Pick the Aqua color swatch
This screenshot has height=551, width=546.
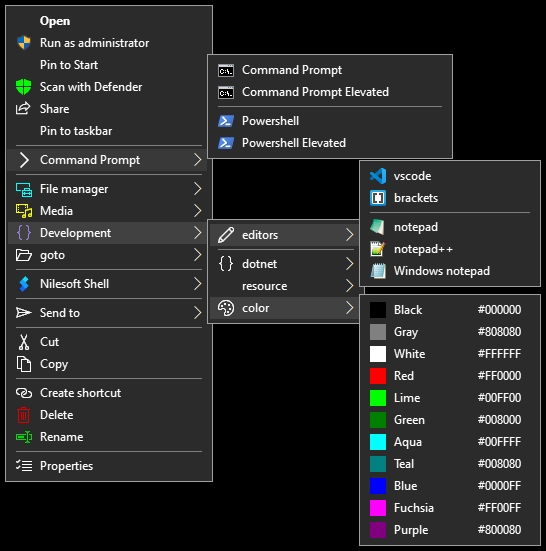pos(378,442)
